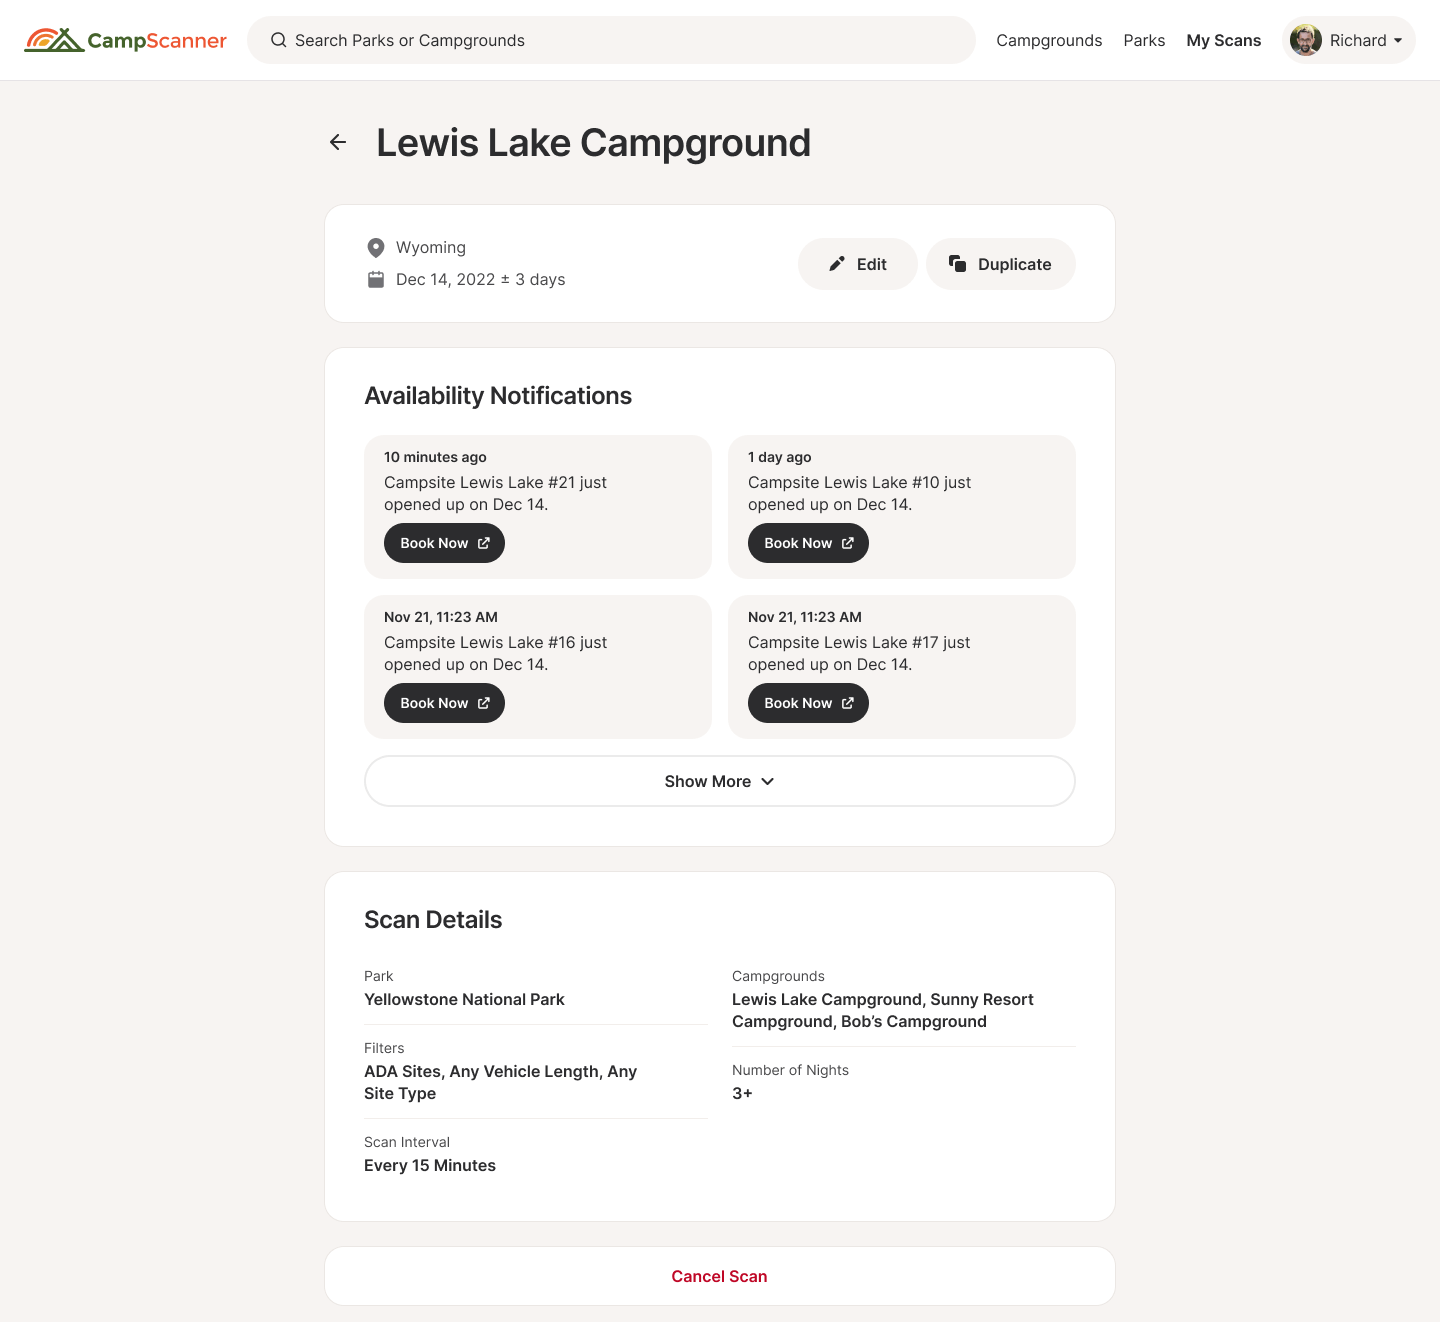Image resolution: width=1440 pixels, height=1322 pixels.
Task: Click the CampScanner tent logo
Action: click(x=54, y=40)
